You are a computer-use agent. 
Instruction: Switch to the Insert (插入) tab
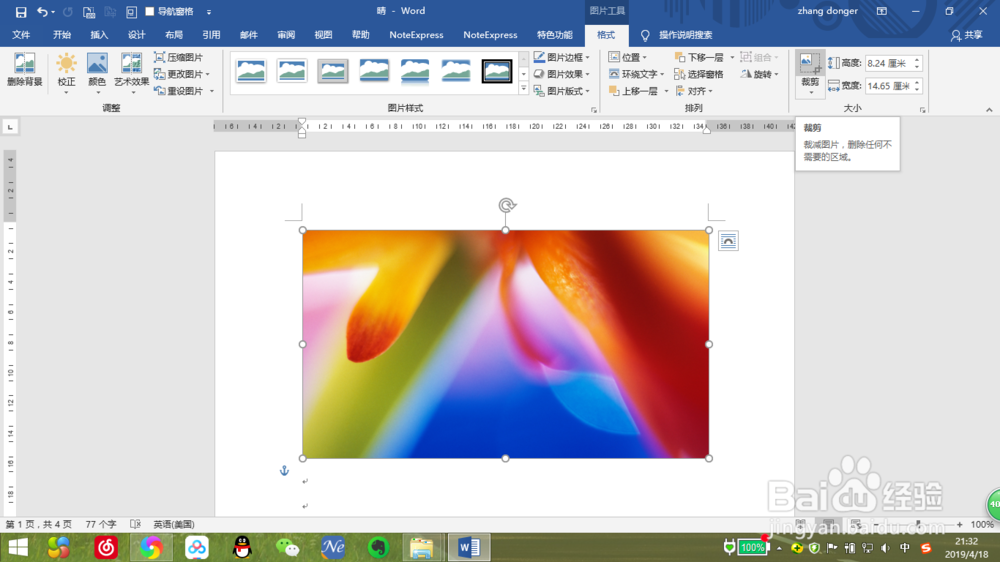tap(99, 35)
